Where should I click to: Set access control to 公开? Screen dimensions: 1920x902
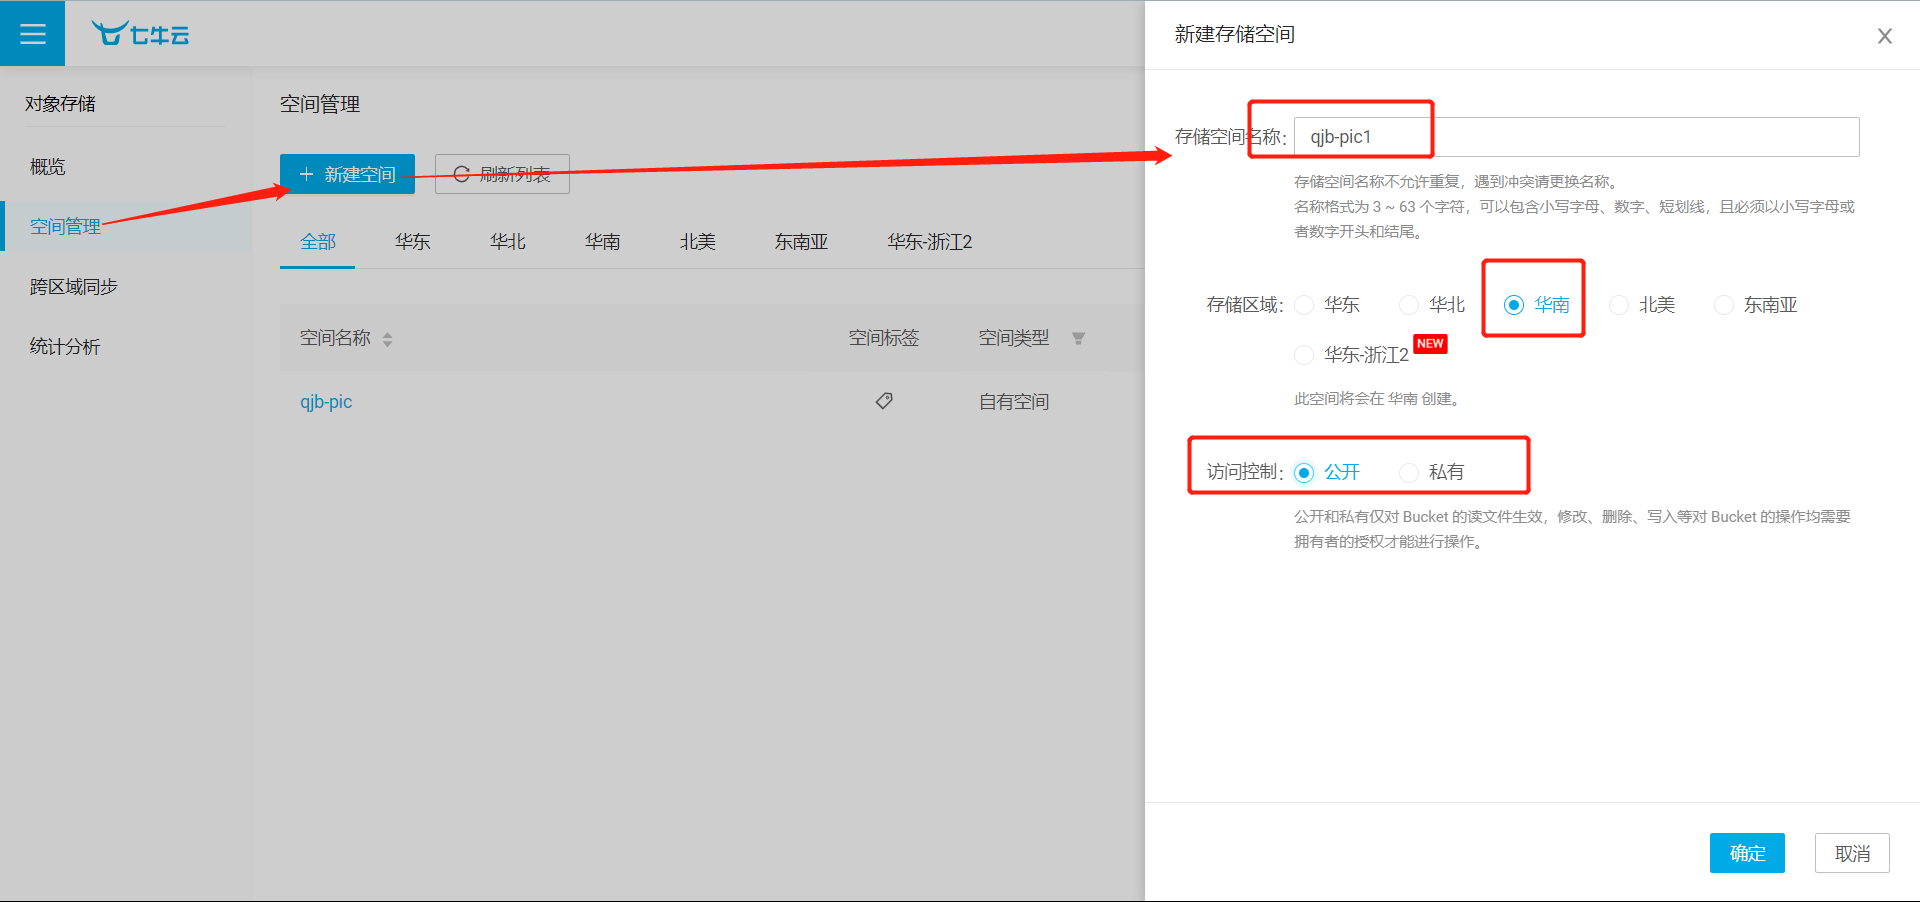(x=1304, y=472)
